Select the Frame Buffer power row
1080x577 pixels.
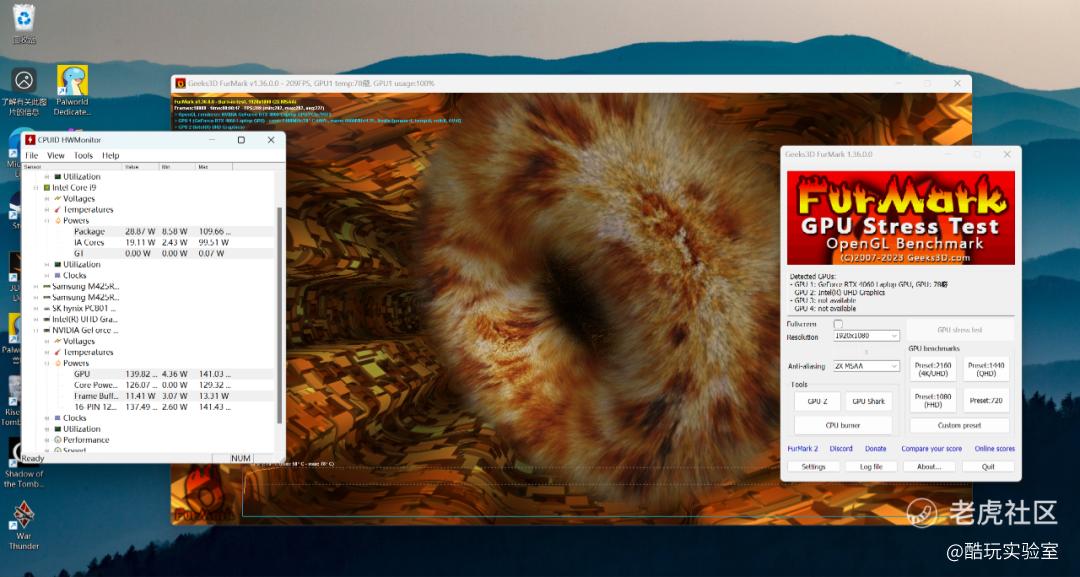point(150,396)
